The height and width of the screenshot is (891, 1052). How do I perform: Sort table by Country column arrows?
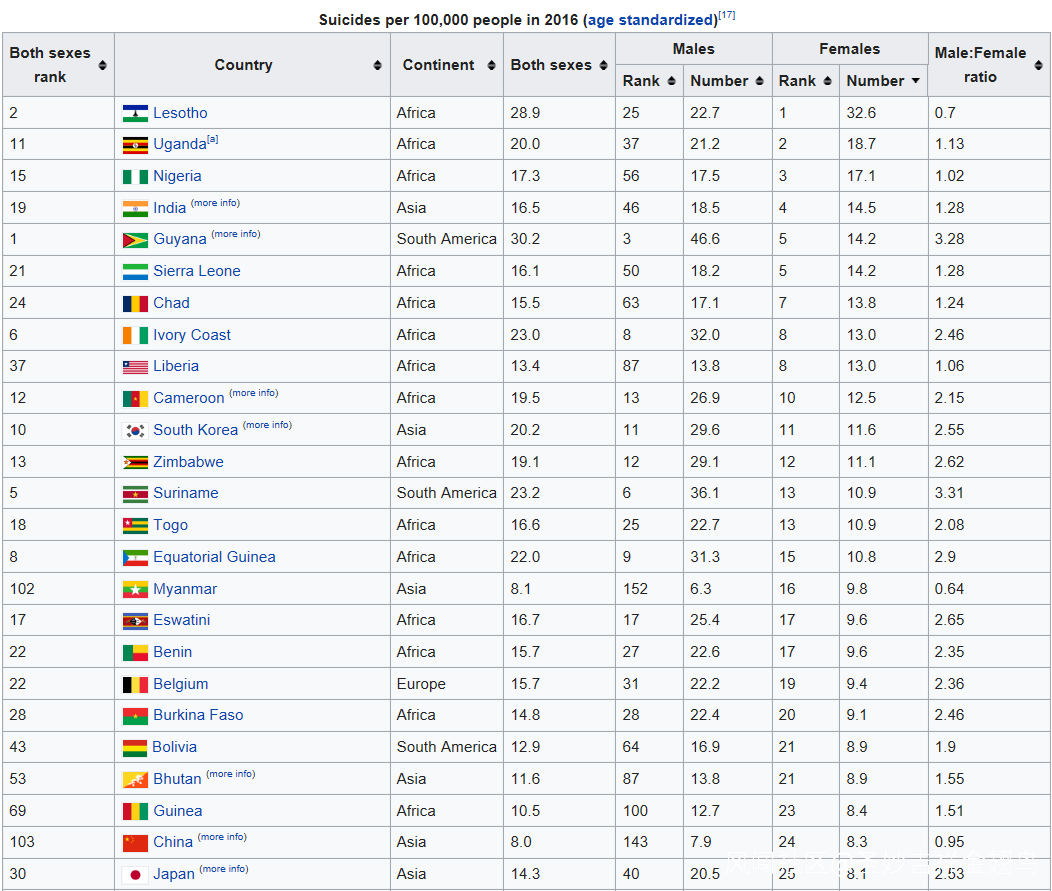tap(377, 65)
